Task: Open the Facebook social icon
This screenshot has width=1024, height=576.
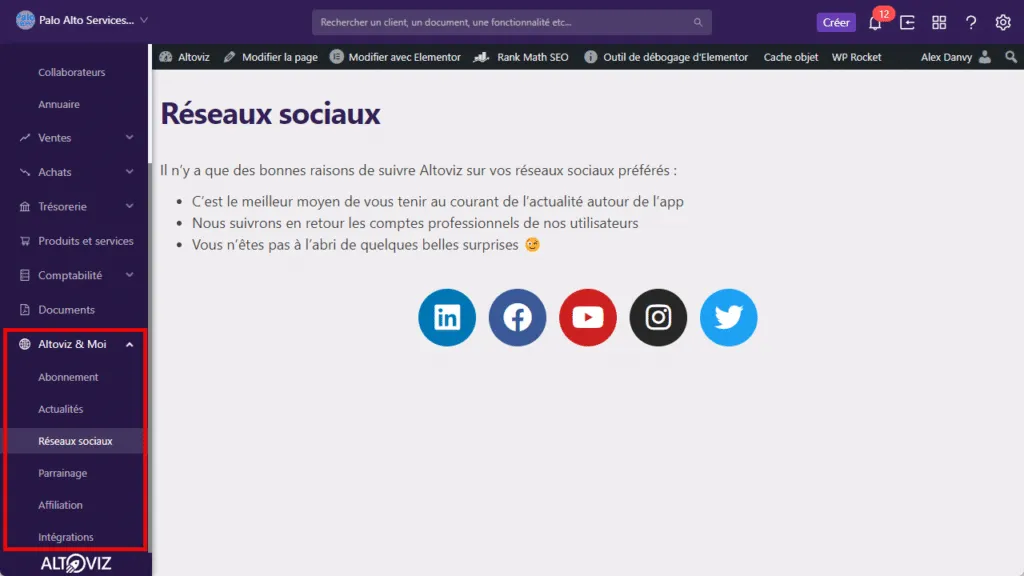Action: tap(517, 317)
